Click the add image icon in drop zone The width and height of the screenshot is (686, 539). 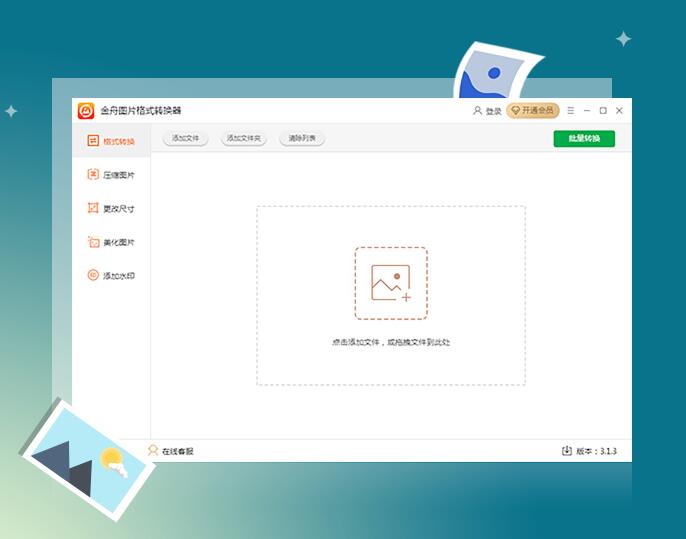391,284
